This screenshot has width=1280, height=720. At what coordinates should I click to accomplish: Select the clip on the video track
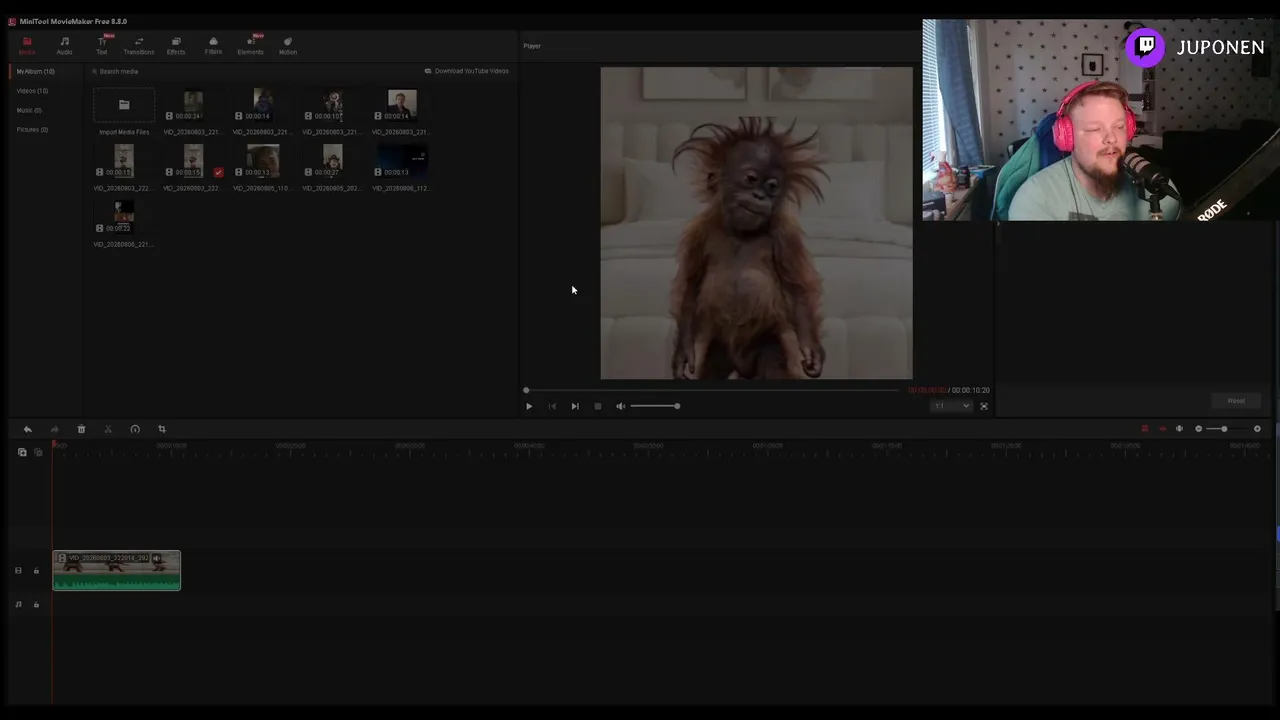click(117, 571)
